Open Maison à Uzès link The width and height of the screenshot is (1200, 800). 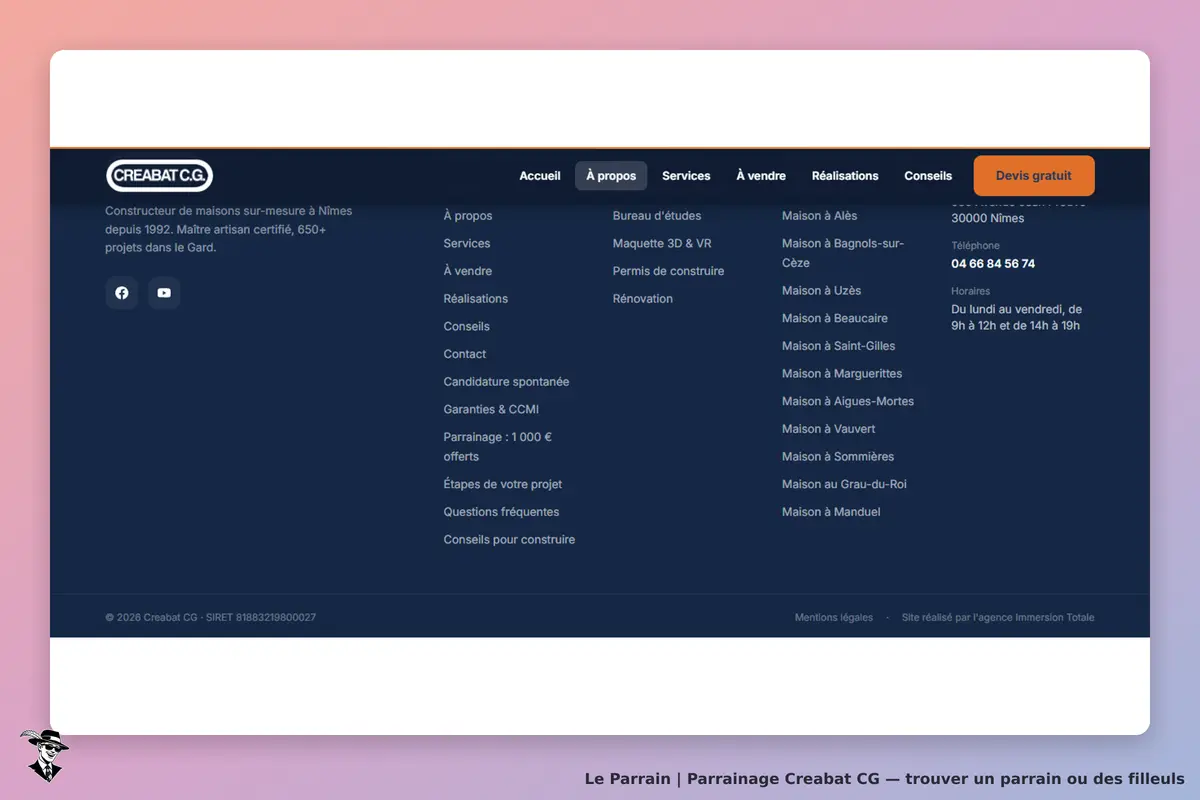point(821,291)
